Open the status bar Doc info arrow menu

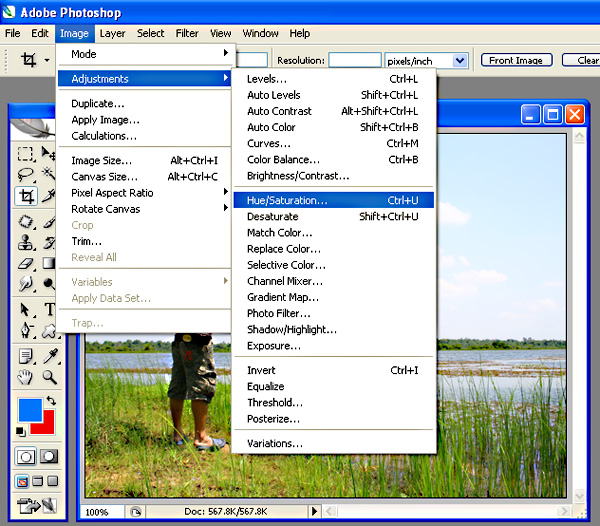pos(314,511)
